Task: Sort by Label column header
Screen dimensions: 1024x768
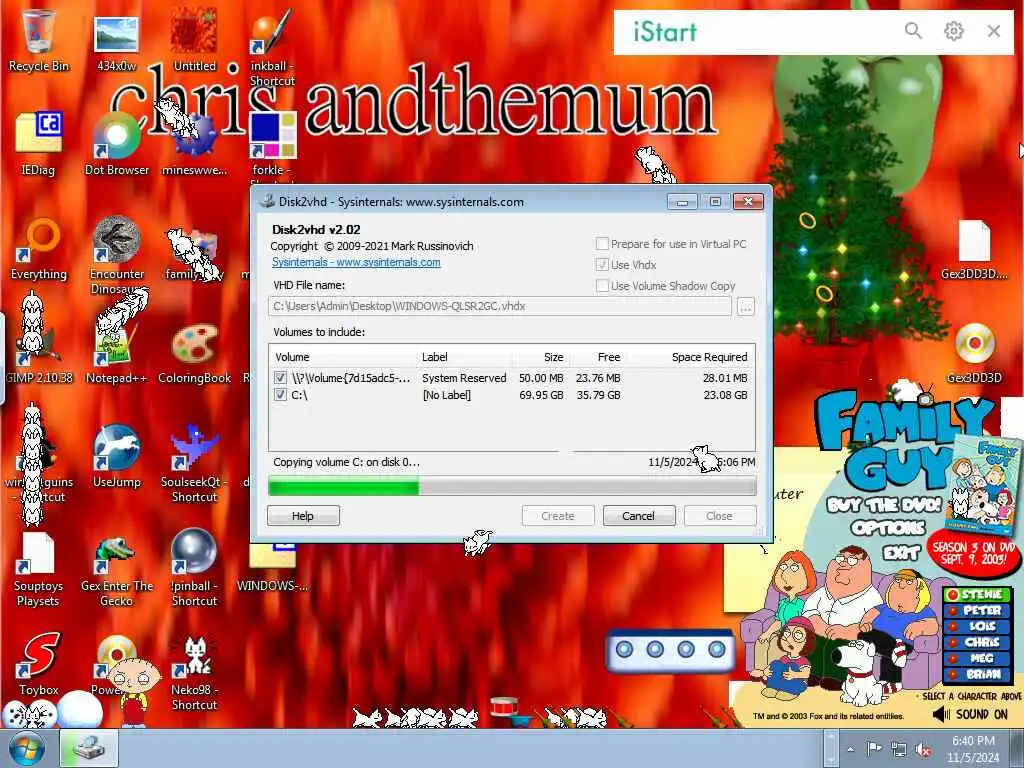Action: click(465, 357)
